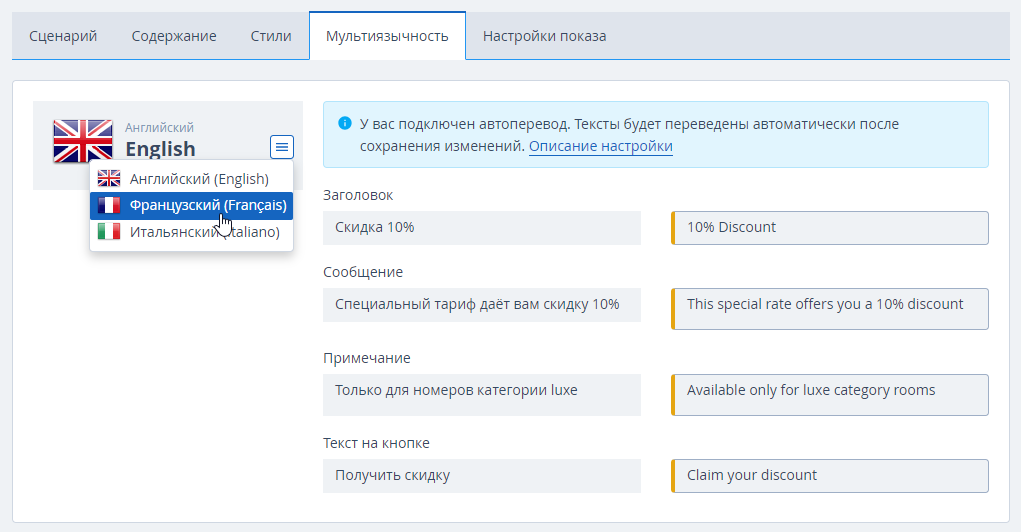Open the Содержание tab
Viewport: 1021px width, 532px height.
pyautogui.click(x=174, y=36)
